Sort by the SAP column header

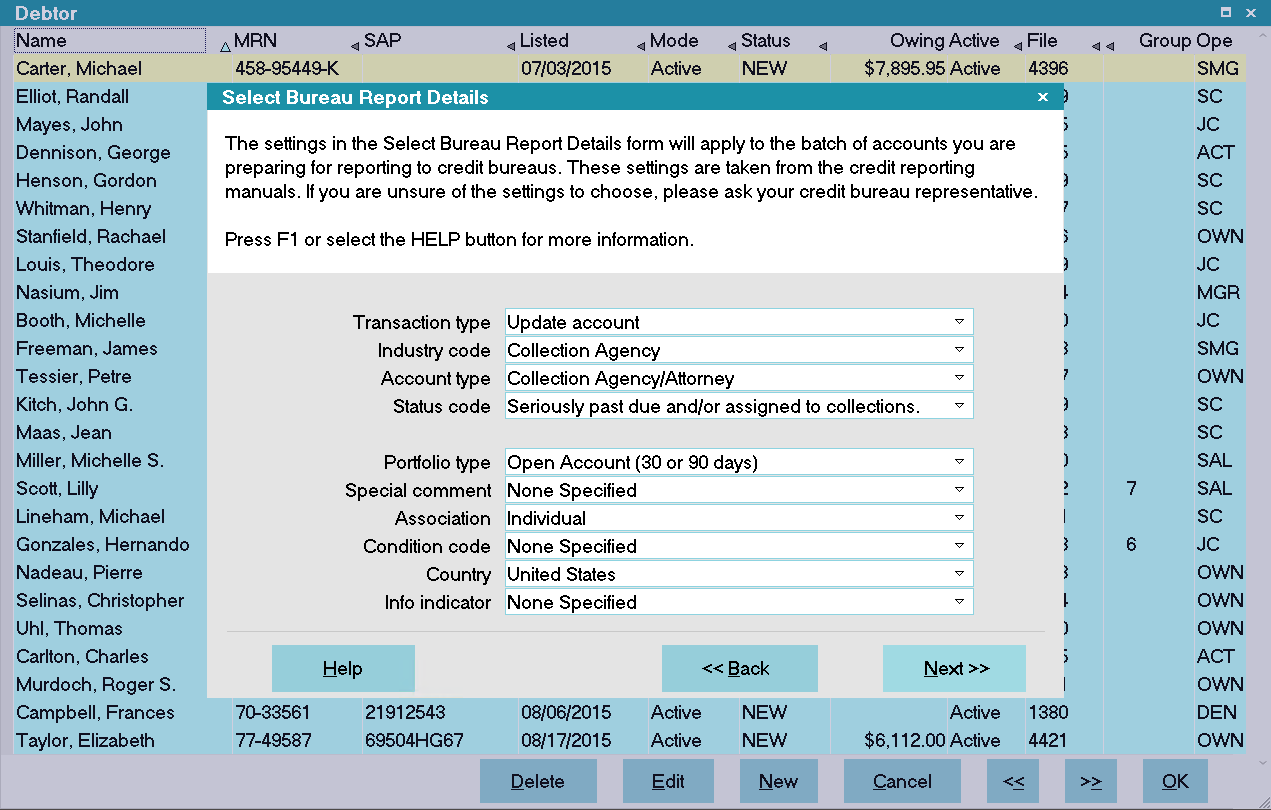coord(383,41)
